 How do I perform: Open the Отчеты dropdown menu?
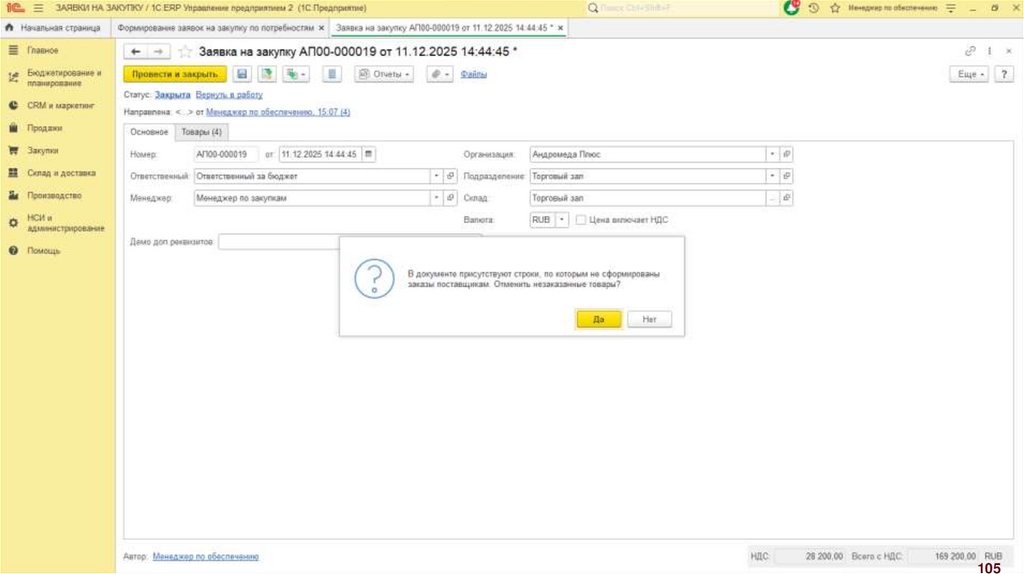click(x=384, y=74)
